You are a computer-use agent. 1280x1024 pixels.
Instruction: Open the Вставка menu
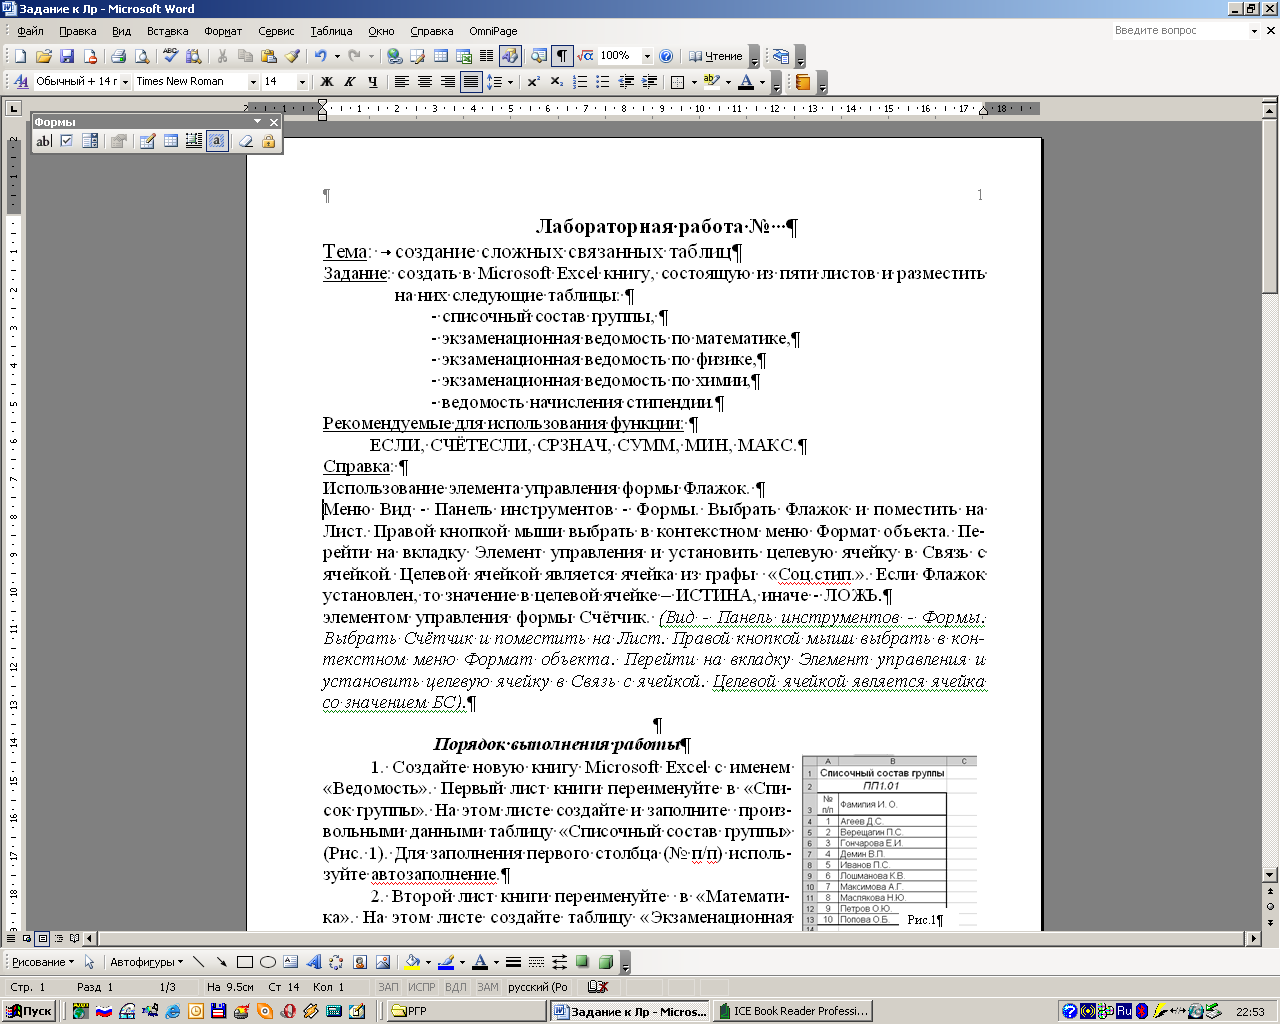167,31
